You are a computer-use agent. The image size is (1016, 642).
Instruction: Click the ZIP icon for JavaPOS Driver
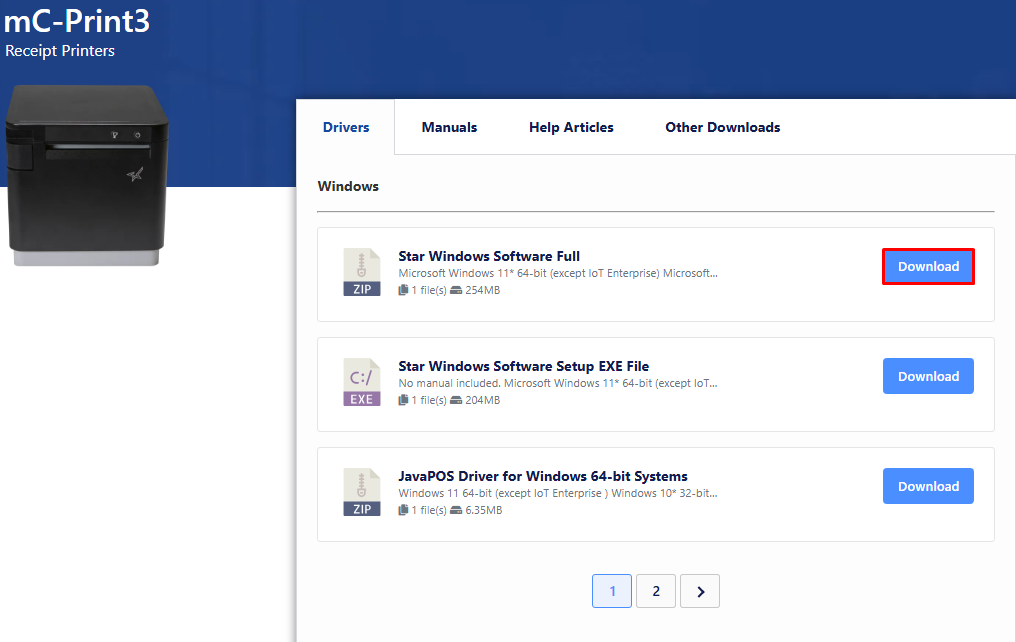(x=361, y=493)
